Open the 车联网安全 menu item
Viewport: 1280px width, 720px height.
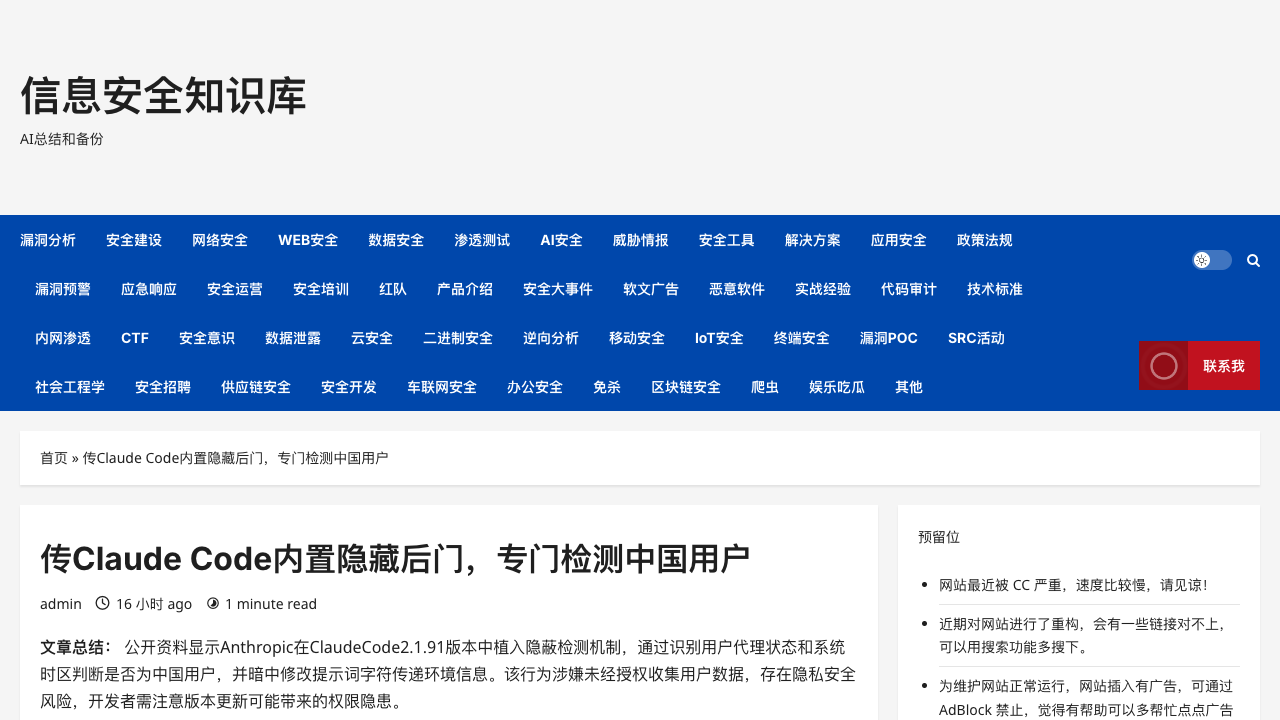(442, 387)
